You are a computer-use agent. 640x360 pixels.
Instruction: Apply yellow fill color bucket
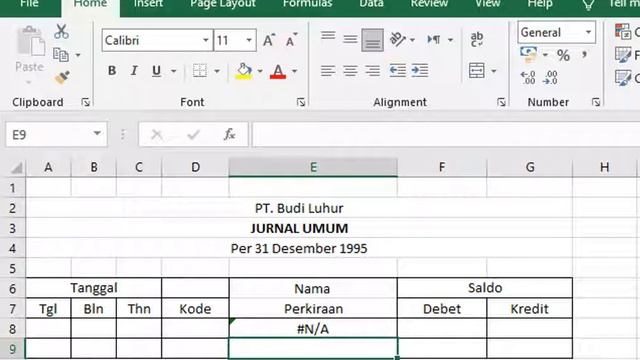coord(244,71)
